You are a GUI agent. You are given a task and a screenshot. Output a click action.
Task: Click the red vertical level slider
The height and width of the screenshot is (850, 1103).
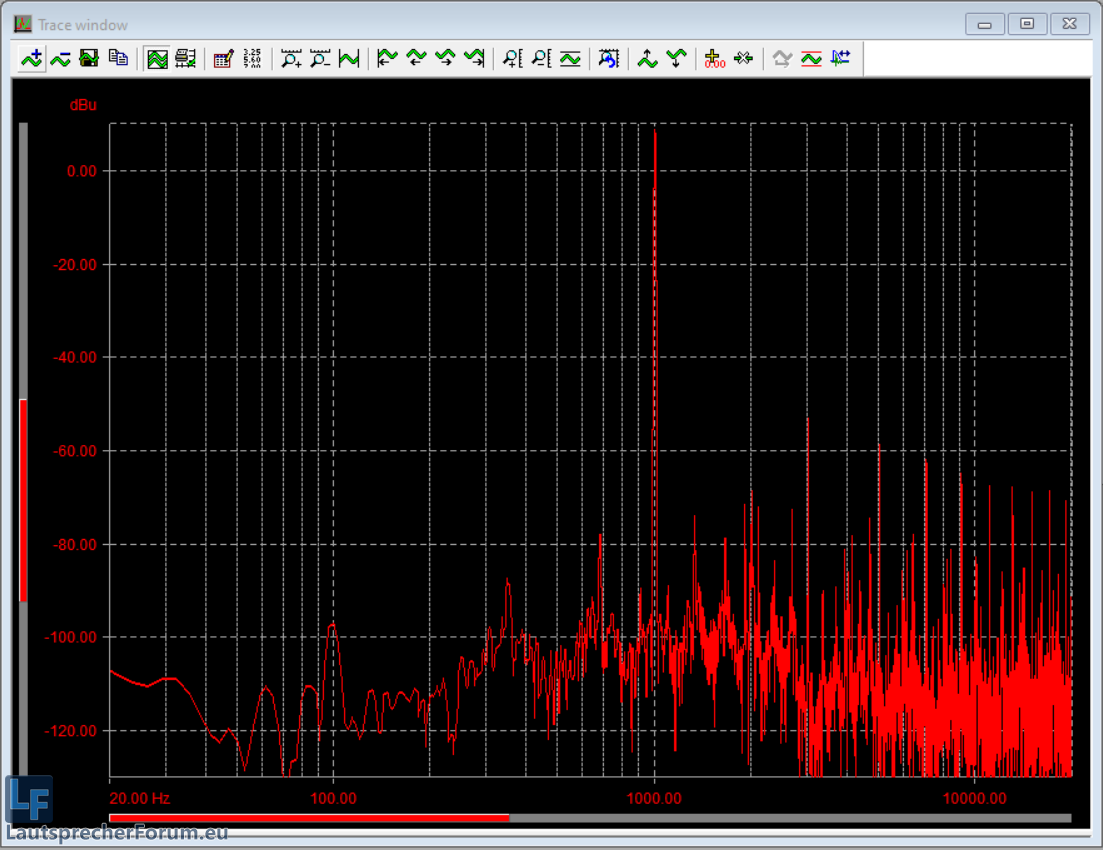[23, 500]
